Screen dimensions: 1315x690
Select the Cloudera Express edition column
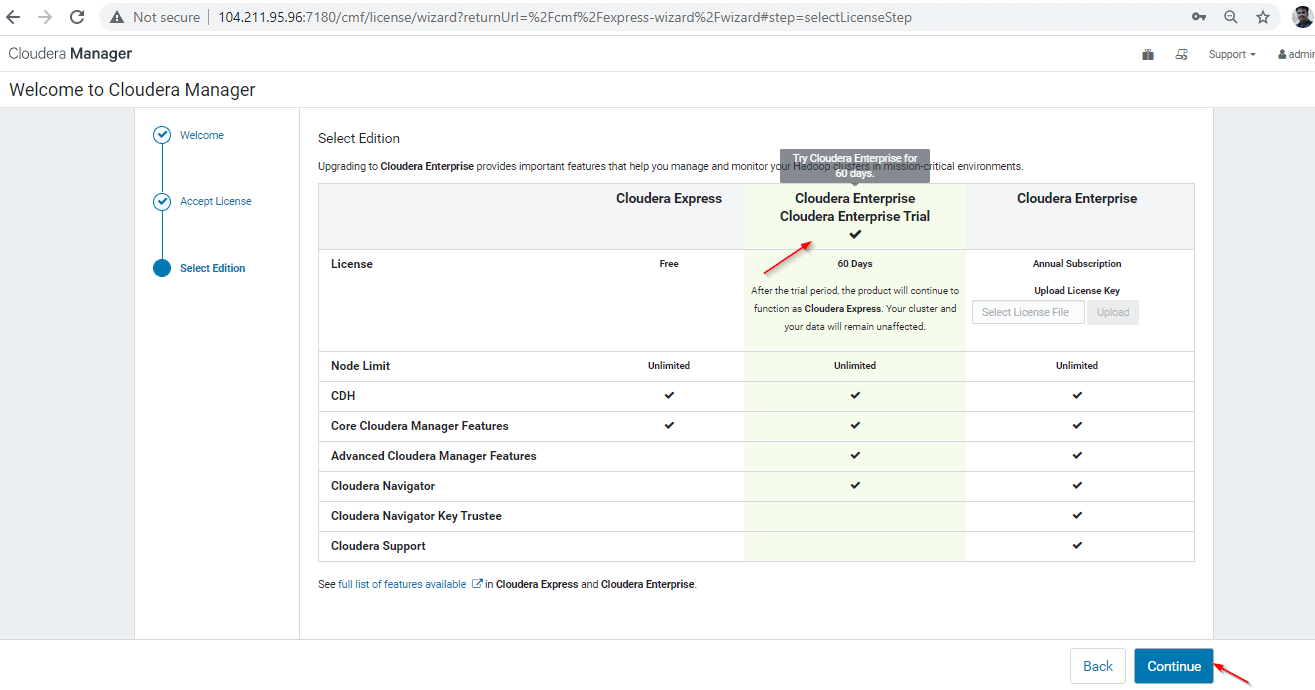668,199
